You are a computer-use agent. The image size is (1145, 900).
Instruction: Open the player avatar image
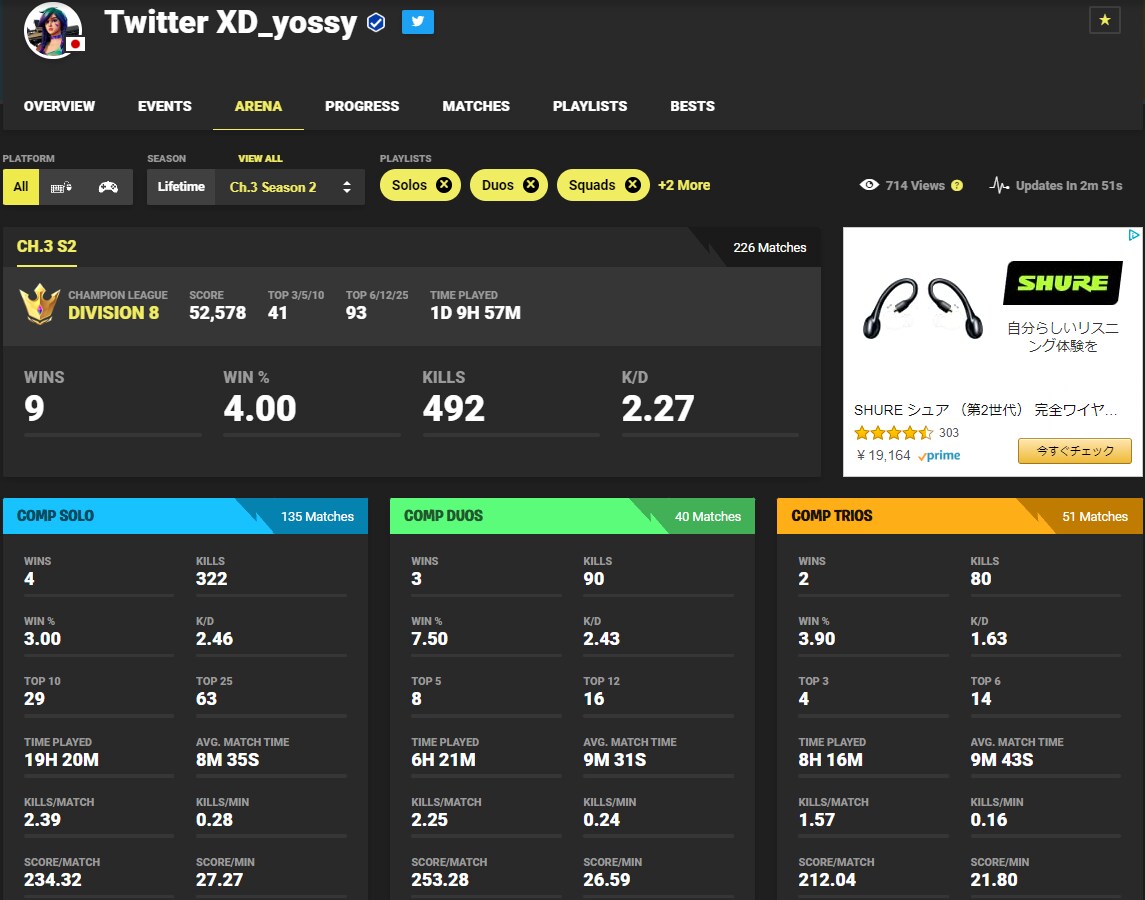pos(53,31)
